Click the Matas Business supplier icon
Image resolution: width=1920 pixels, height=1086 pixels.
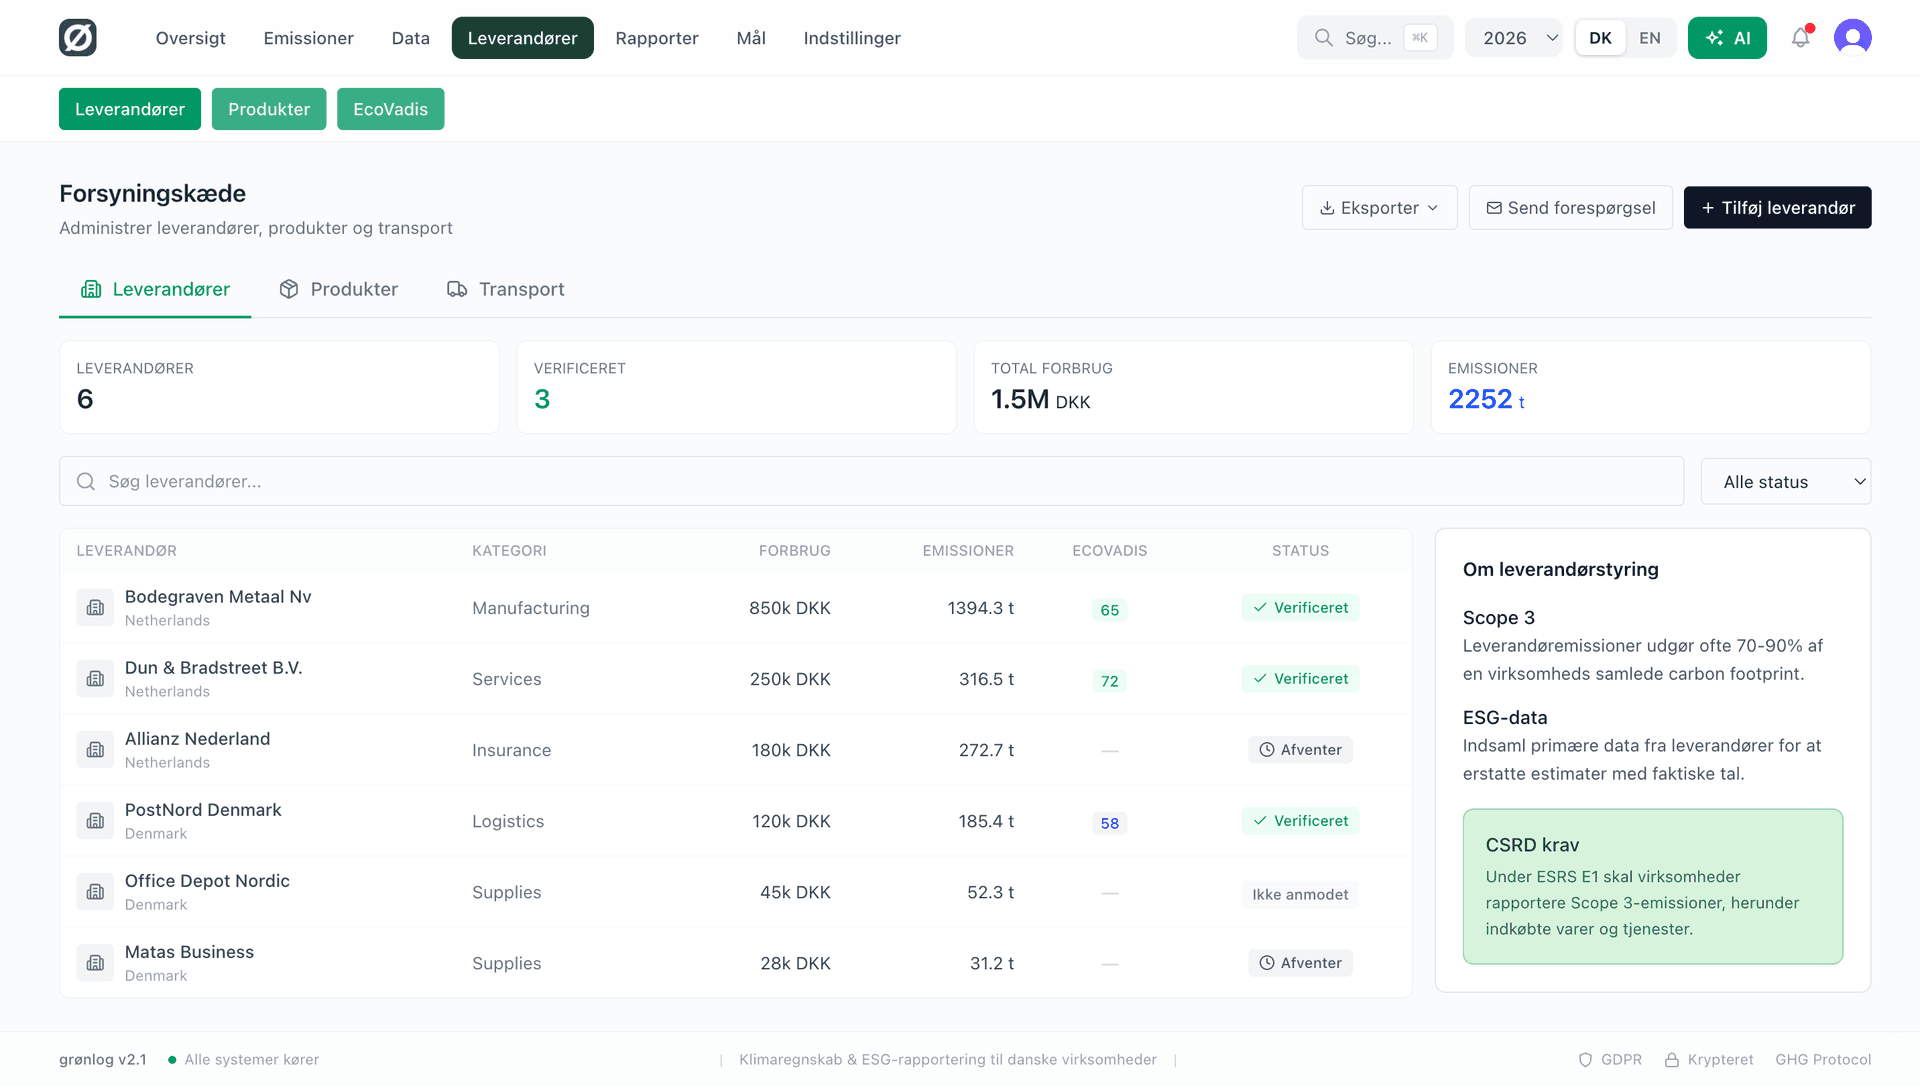(95, 963)
